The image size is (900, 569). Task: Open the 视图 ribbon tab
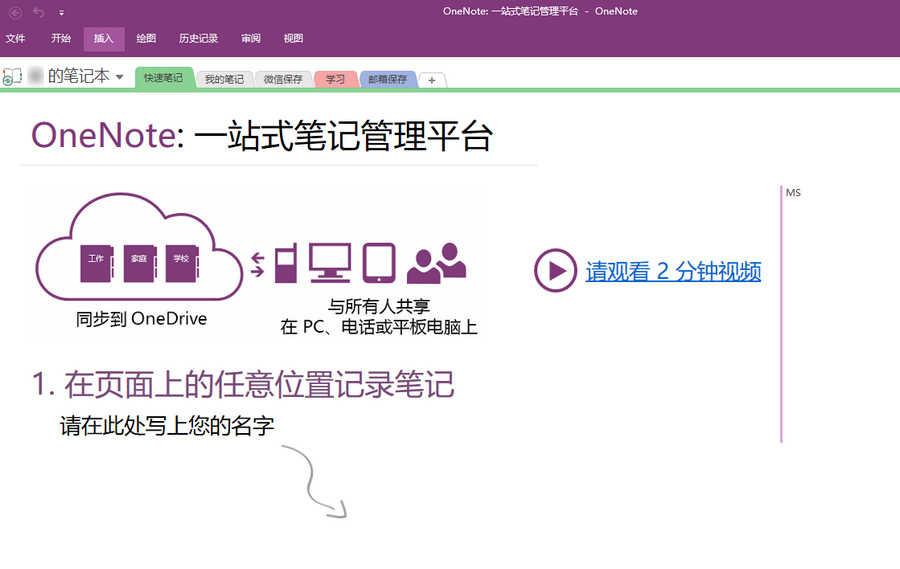point(293,38)
